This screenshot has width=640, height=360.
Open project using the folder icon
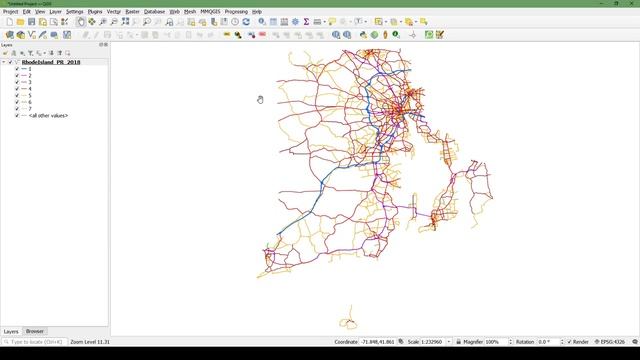[20, 22]
